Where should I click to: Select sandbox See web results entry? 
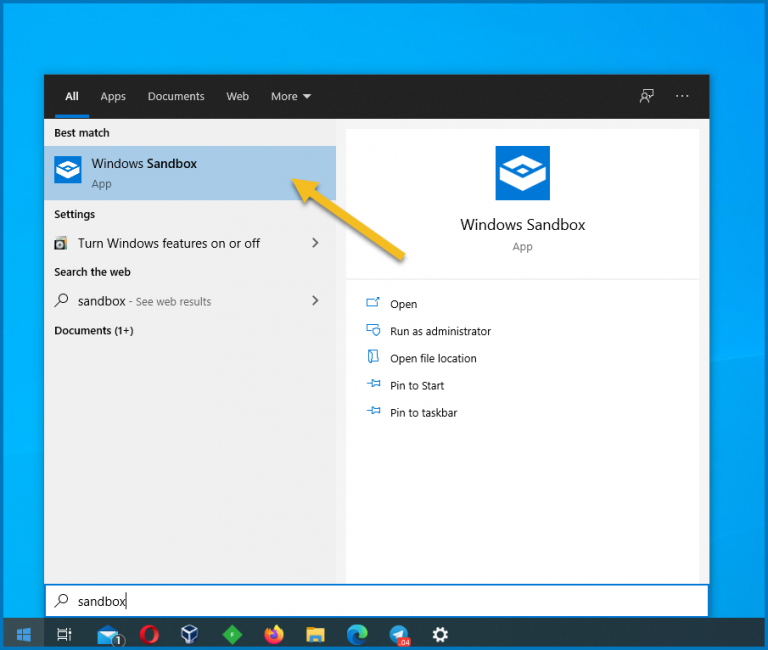pos(190,301)
